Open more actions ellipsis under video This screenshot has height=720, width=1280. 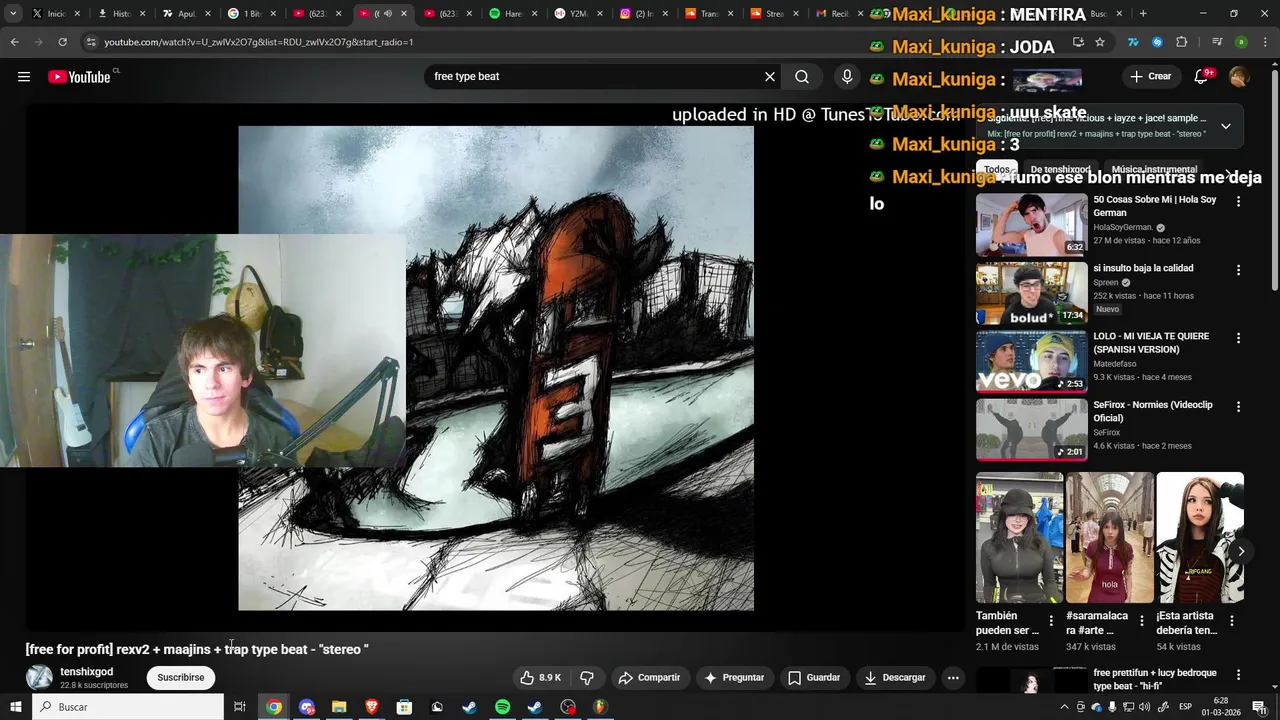953,678
